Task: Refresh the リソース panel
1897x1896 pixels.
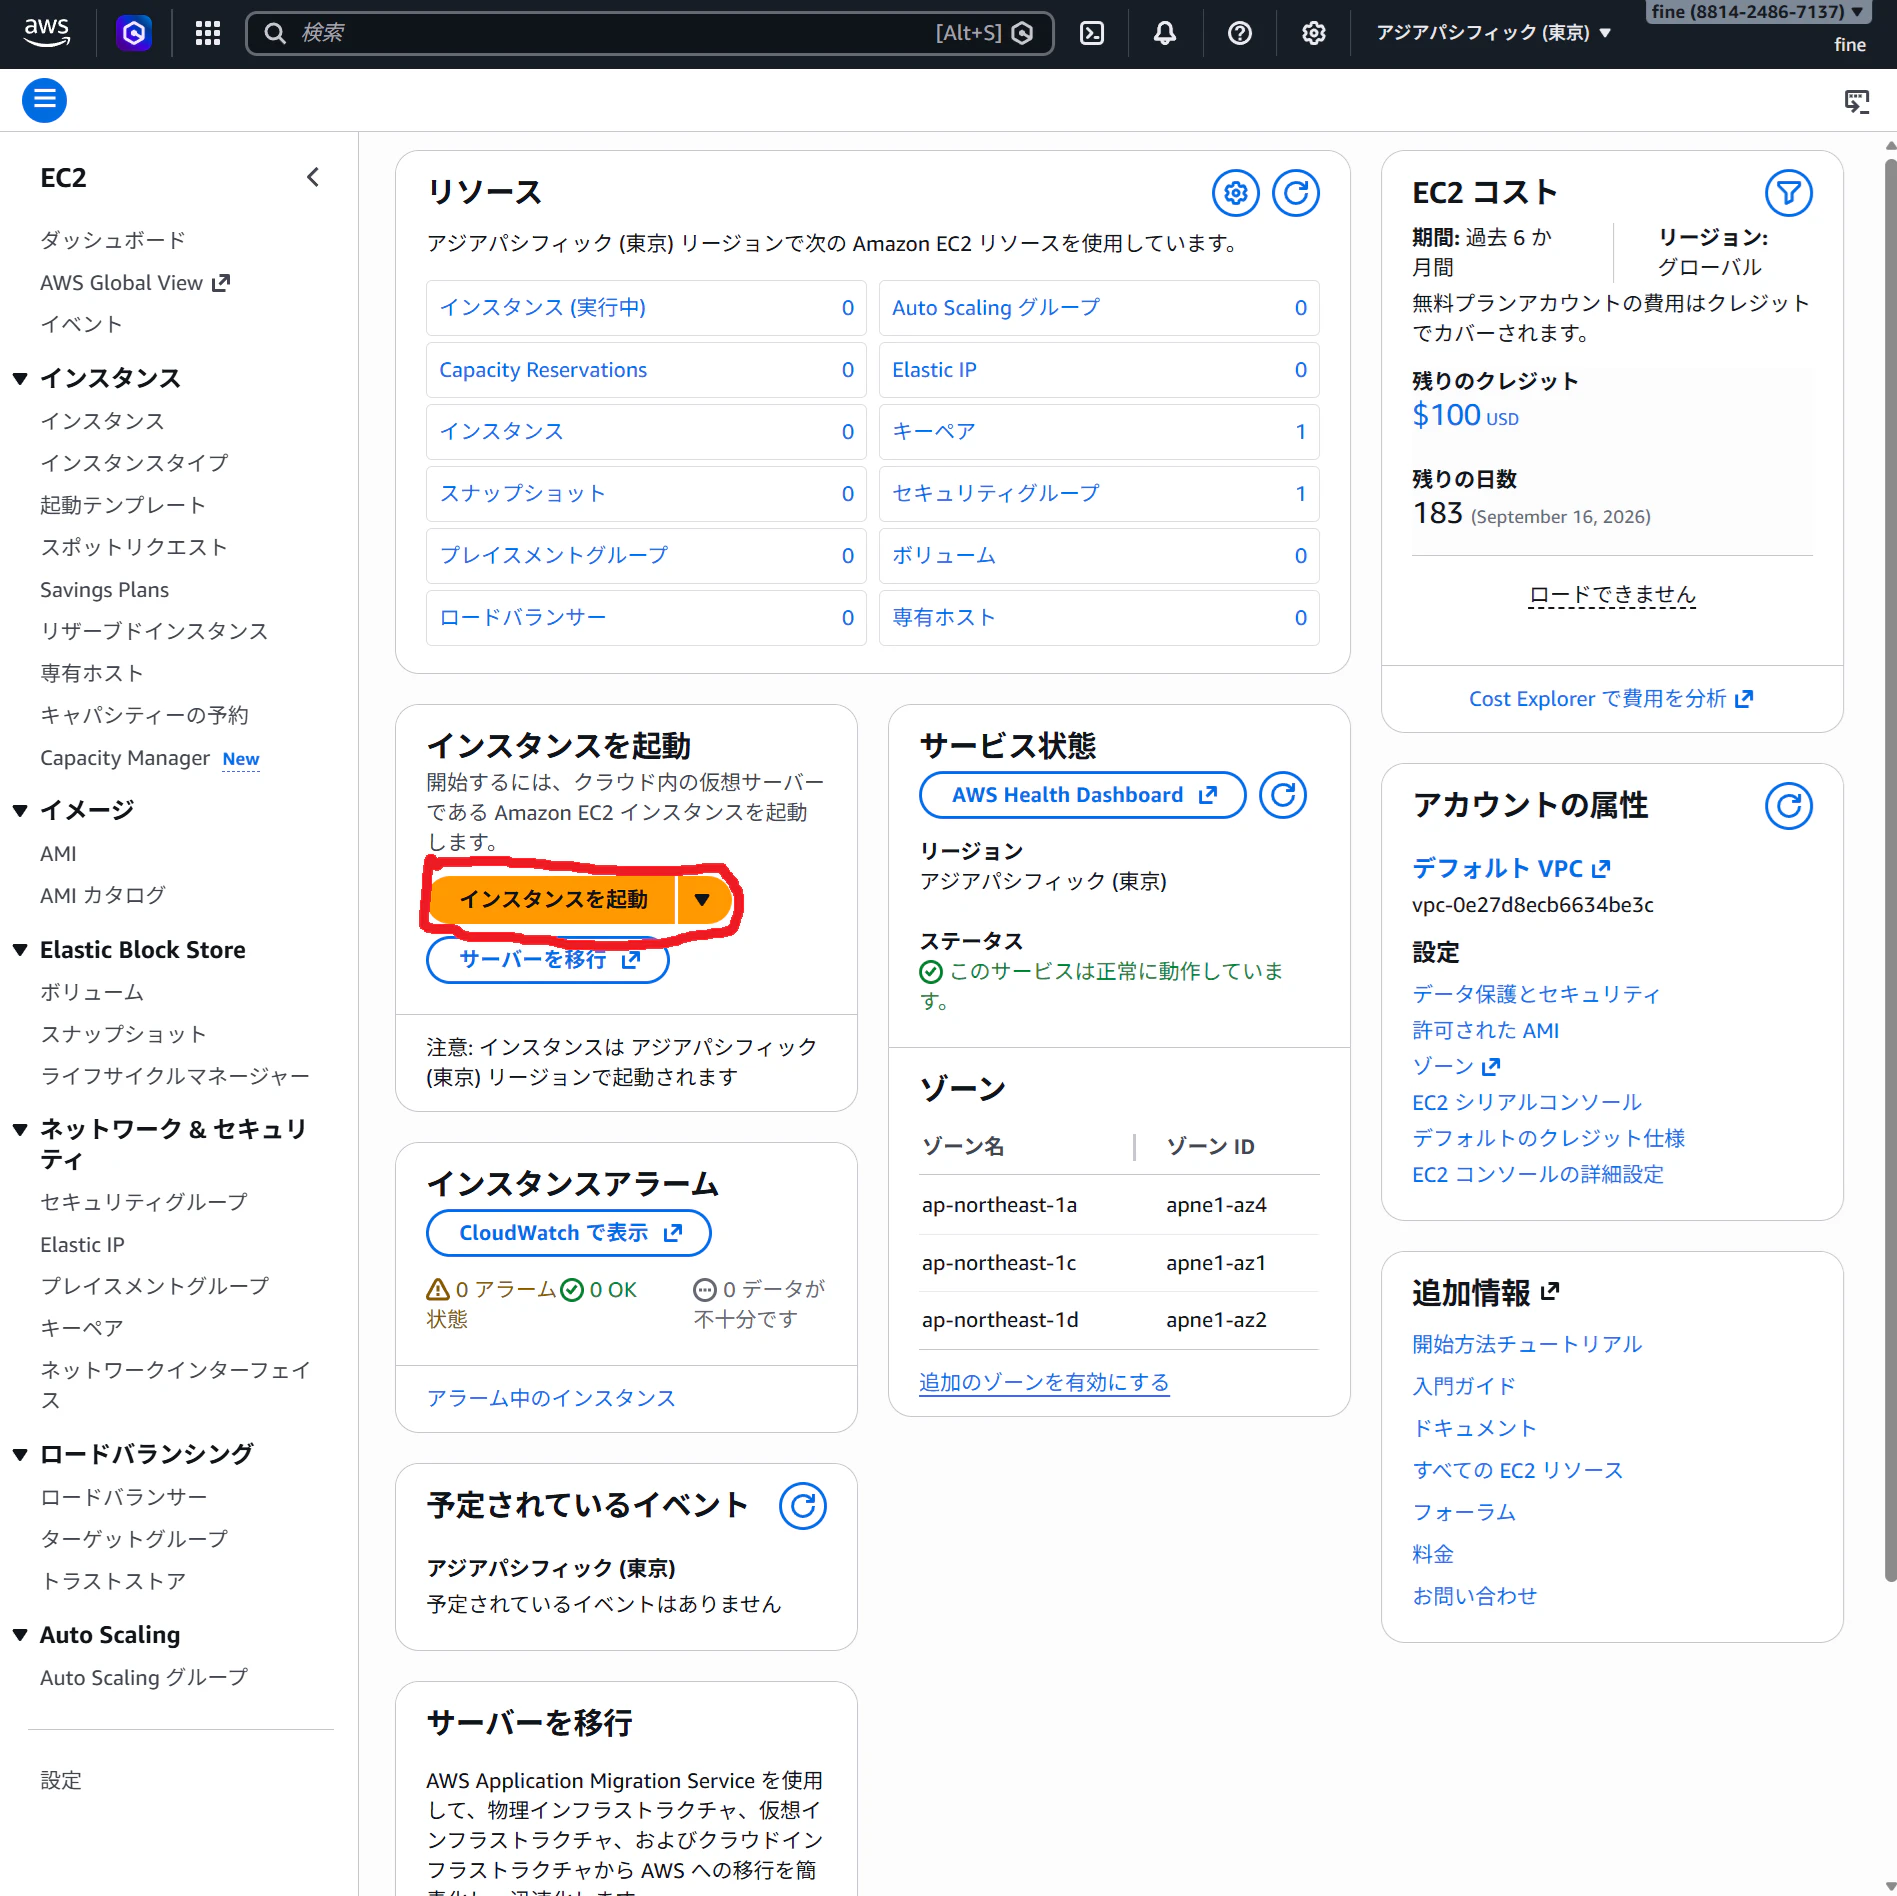Action: point(1296,193)
